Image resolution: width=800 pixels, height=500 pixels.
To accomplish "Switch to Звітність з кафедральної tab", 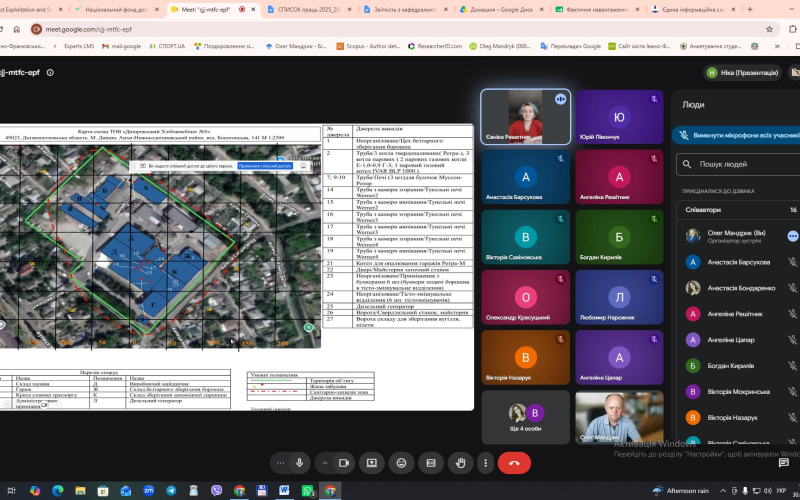I will [405, 10].
